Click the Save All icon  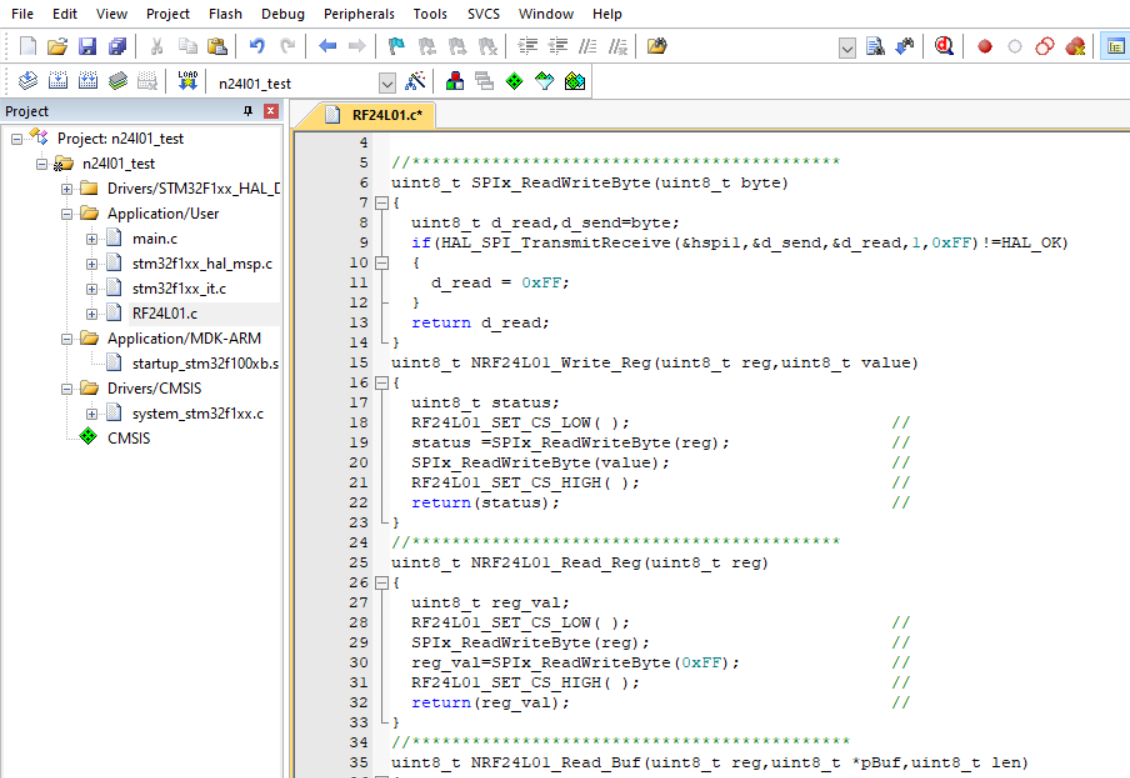tap(118, 46)
